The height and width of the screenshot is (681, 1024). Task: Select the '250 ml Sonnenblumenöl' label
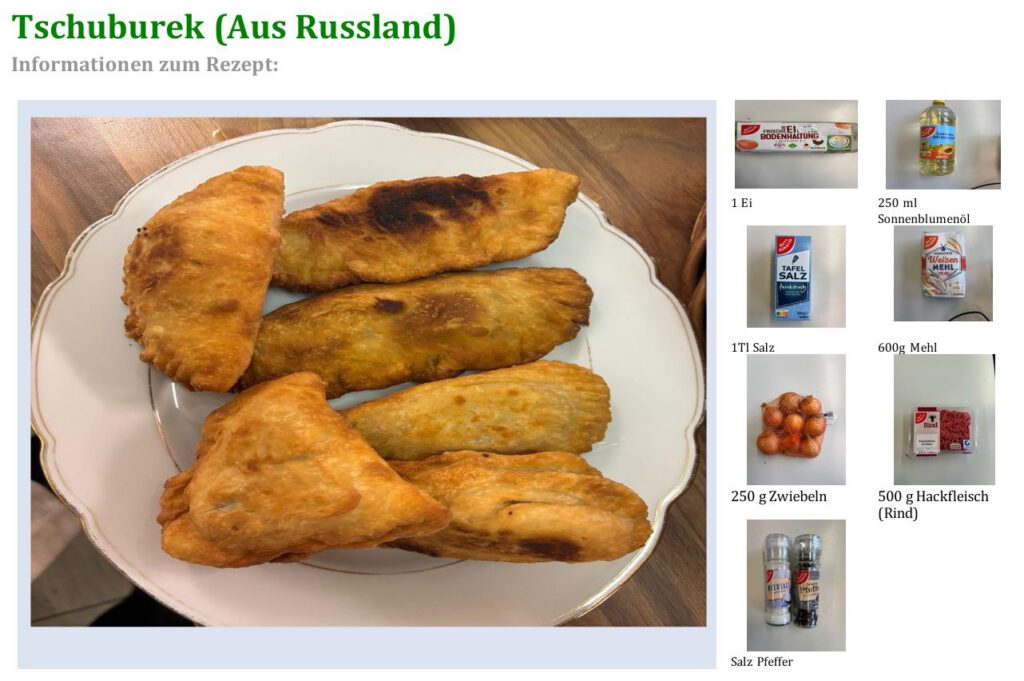click(923, 211)
